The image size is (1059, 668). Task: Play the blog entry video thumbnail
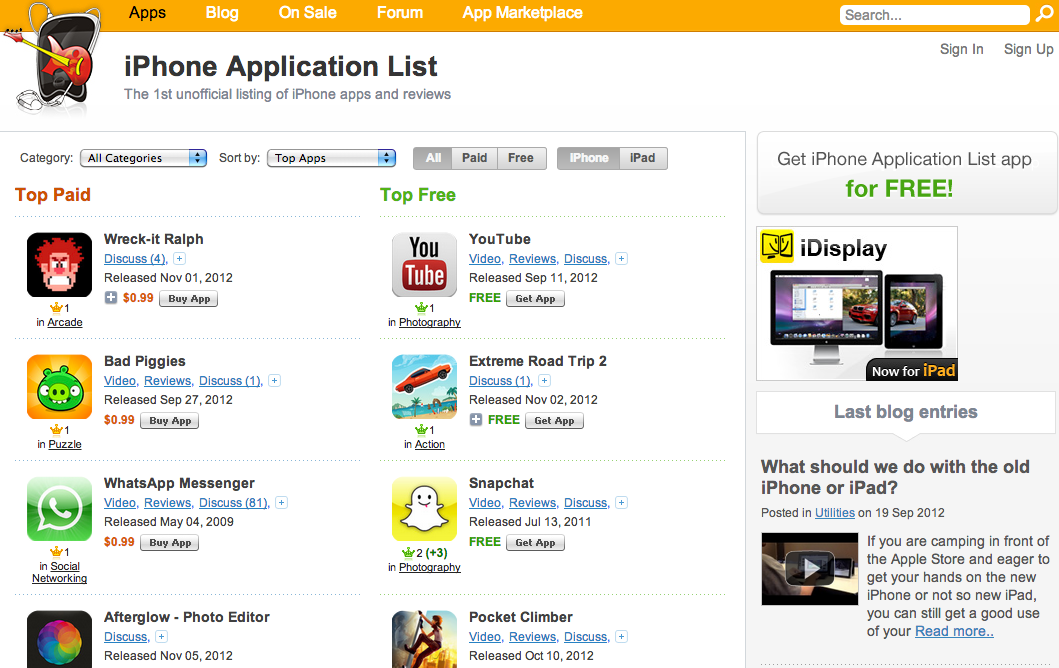809,569
